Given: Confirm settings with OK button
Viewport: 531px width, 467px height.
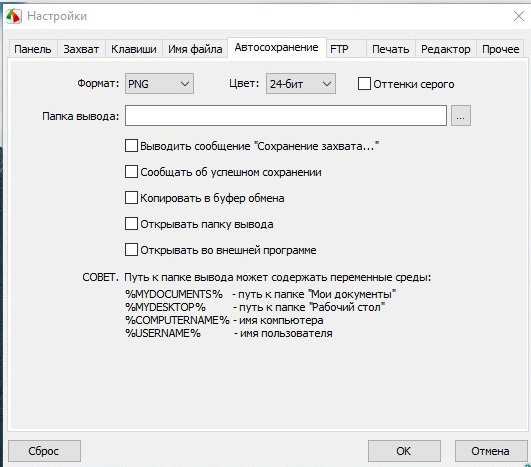Looking at the screenshot, I should pyautogui.click(x=404, y=451).
